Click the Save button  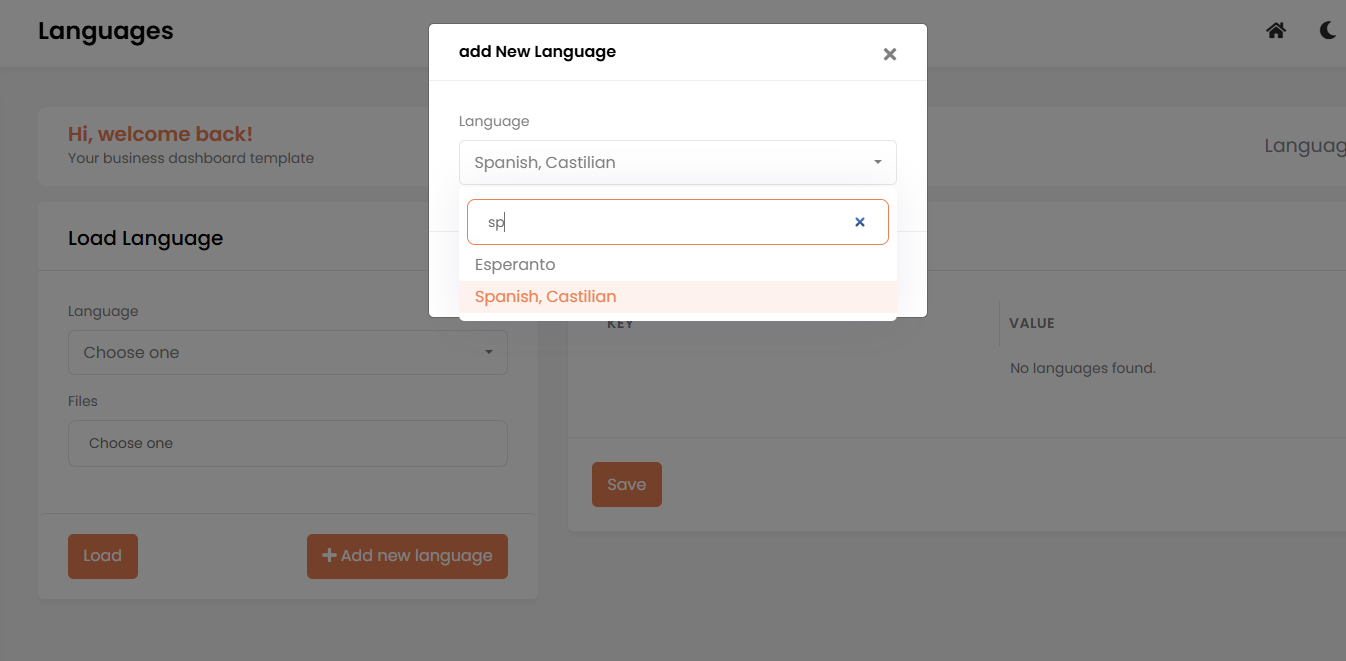pos(626,484)
